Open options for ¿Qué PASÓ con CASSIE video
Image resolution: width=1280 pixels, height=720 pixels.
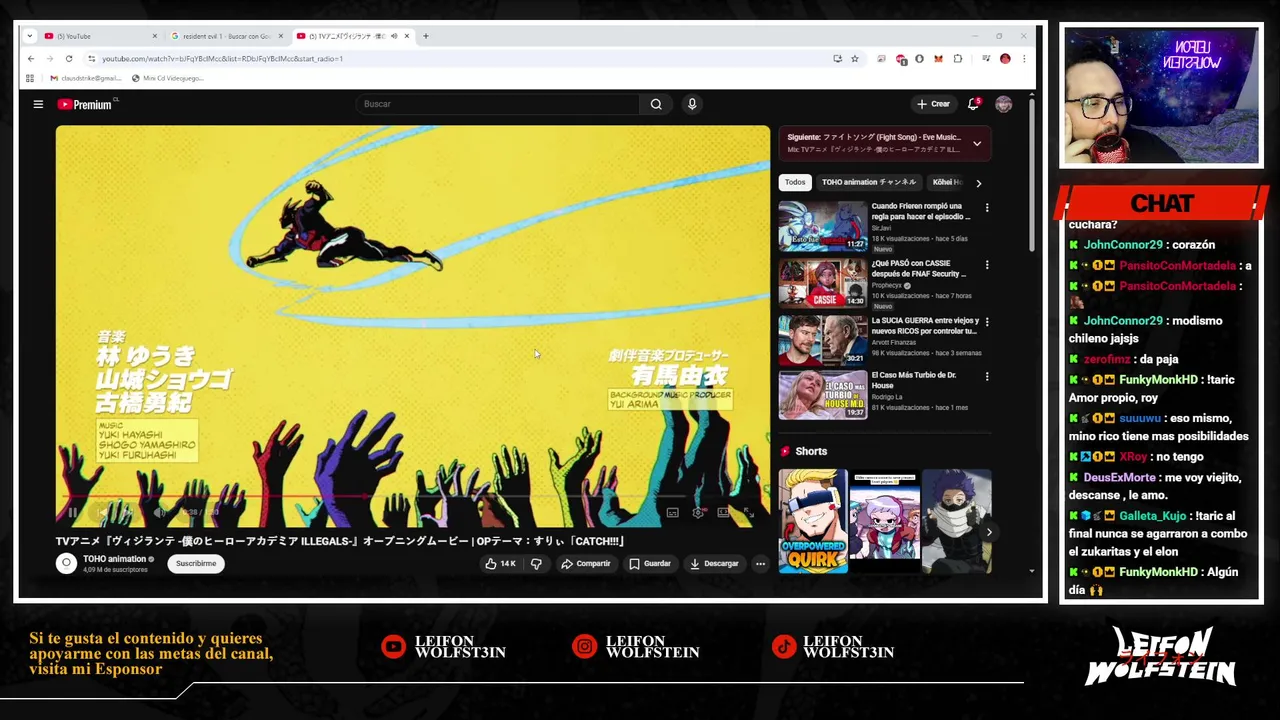click(987, 265)
